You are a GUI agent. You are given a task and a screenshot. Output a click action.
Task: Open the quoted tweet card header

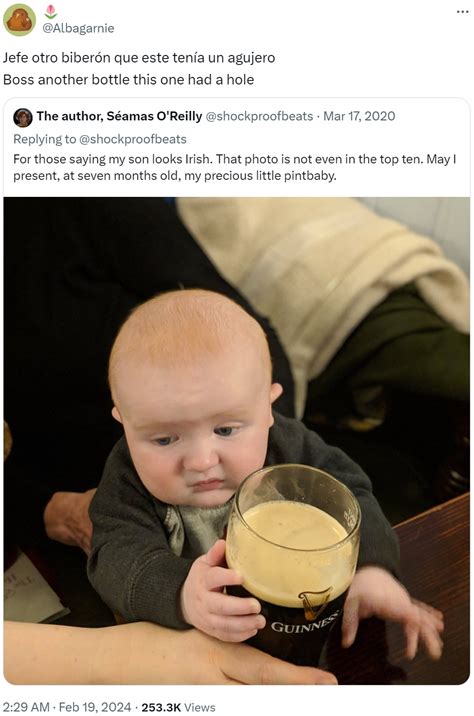tap(204, 116)
